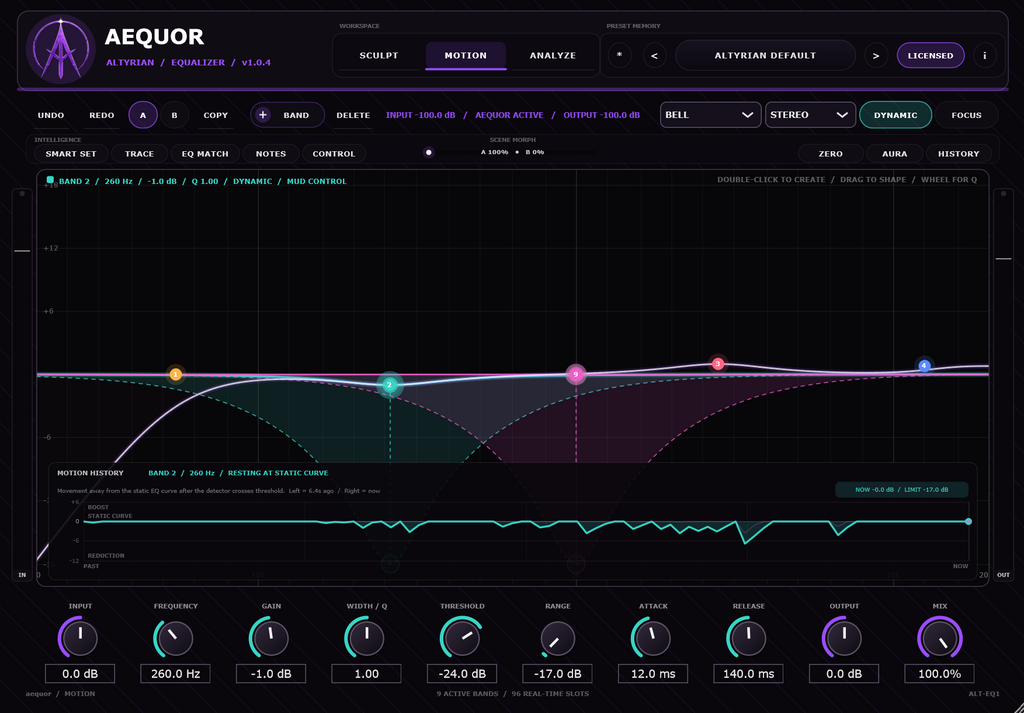
Task: Select the B state slot
Action: (x=174, y=115)
